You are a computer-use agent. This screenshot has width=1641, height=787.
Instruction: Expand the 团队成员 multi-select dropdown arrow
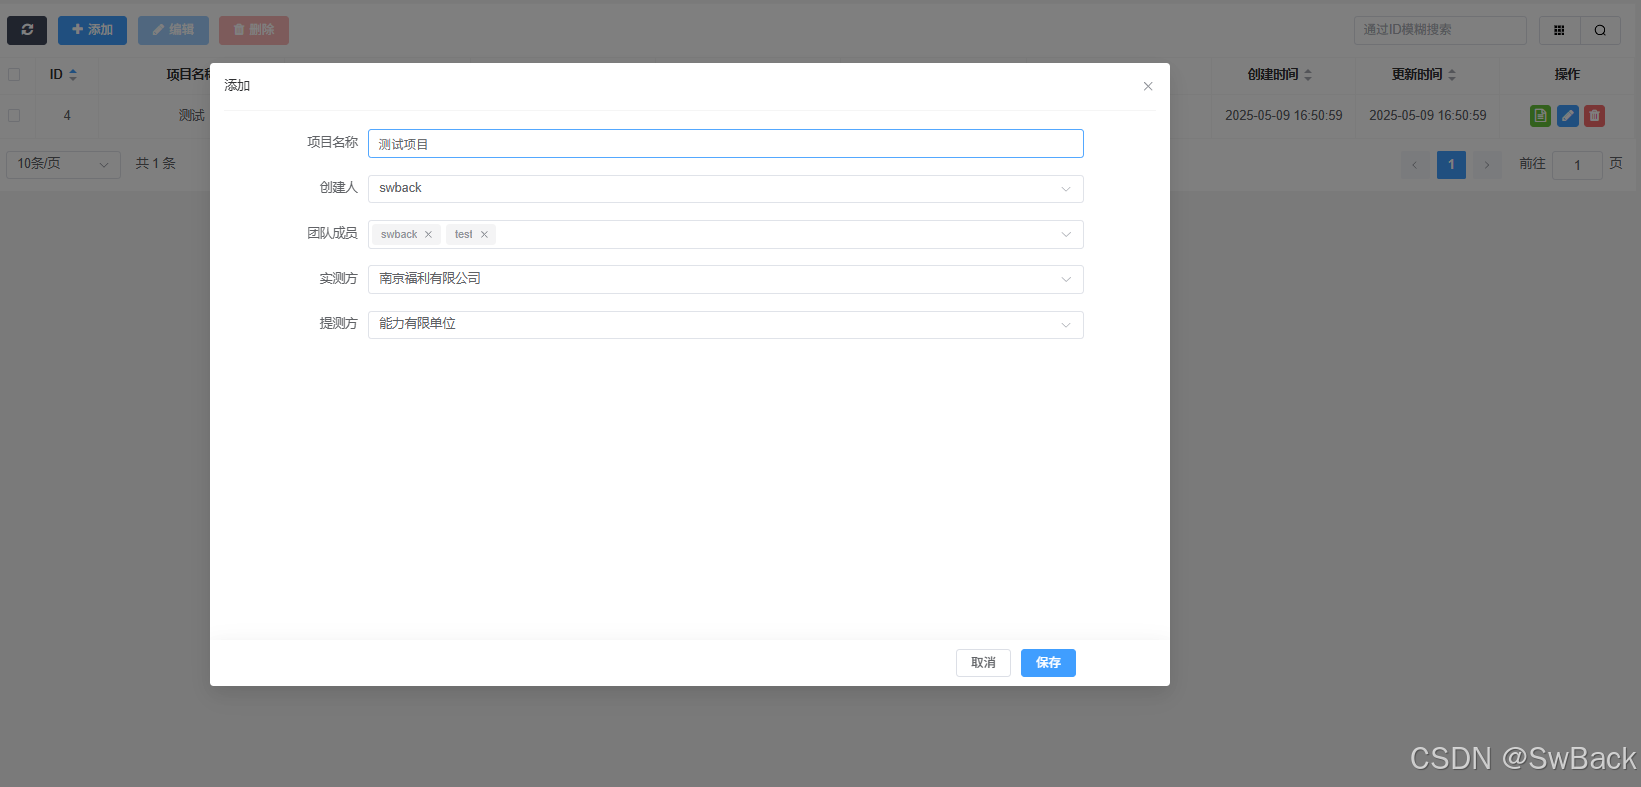pyautogui.click(x=1066, y=235)
